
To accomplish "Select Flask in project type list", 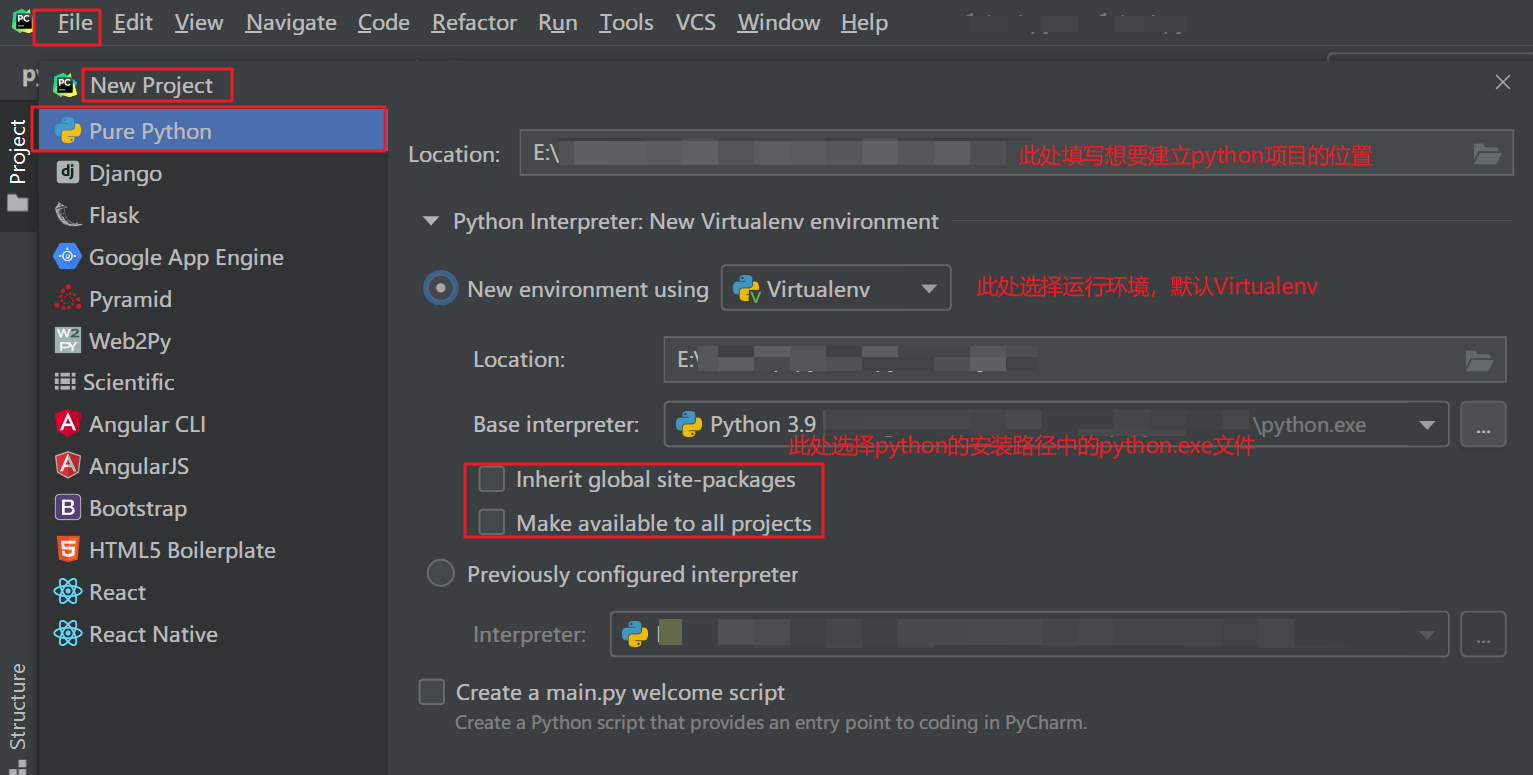I will (x=212, y=215).
